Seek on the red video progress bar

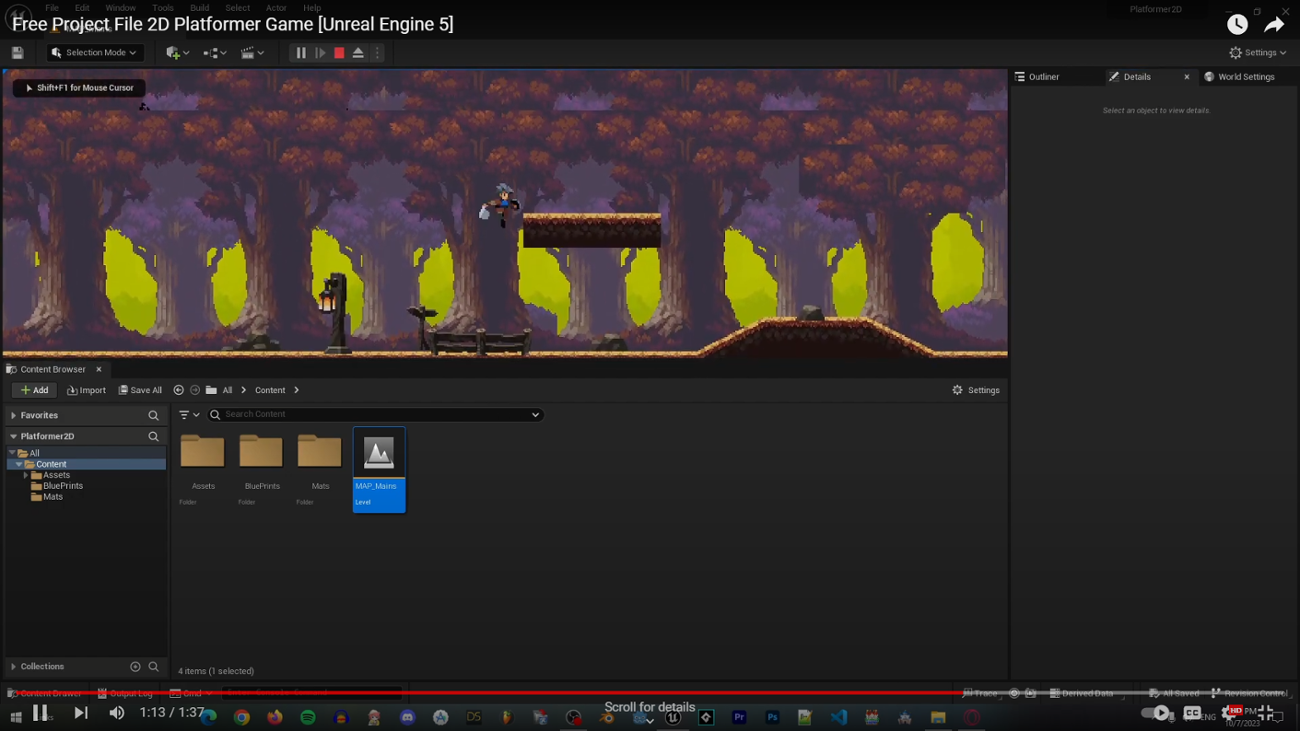coord(650,692)
